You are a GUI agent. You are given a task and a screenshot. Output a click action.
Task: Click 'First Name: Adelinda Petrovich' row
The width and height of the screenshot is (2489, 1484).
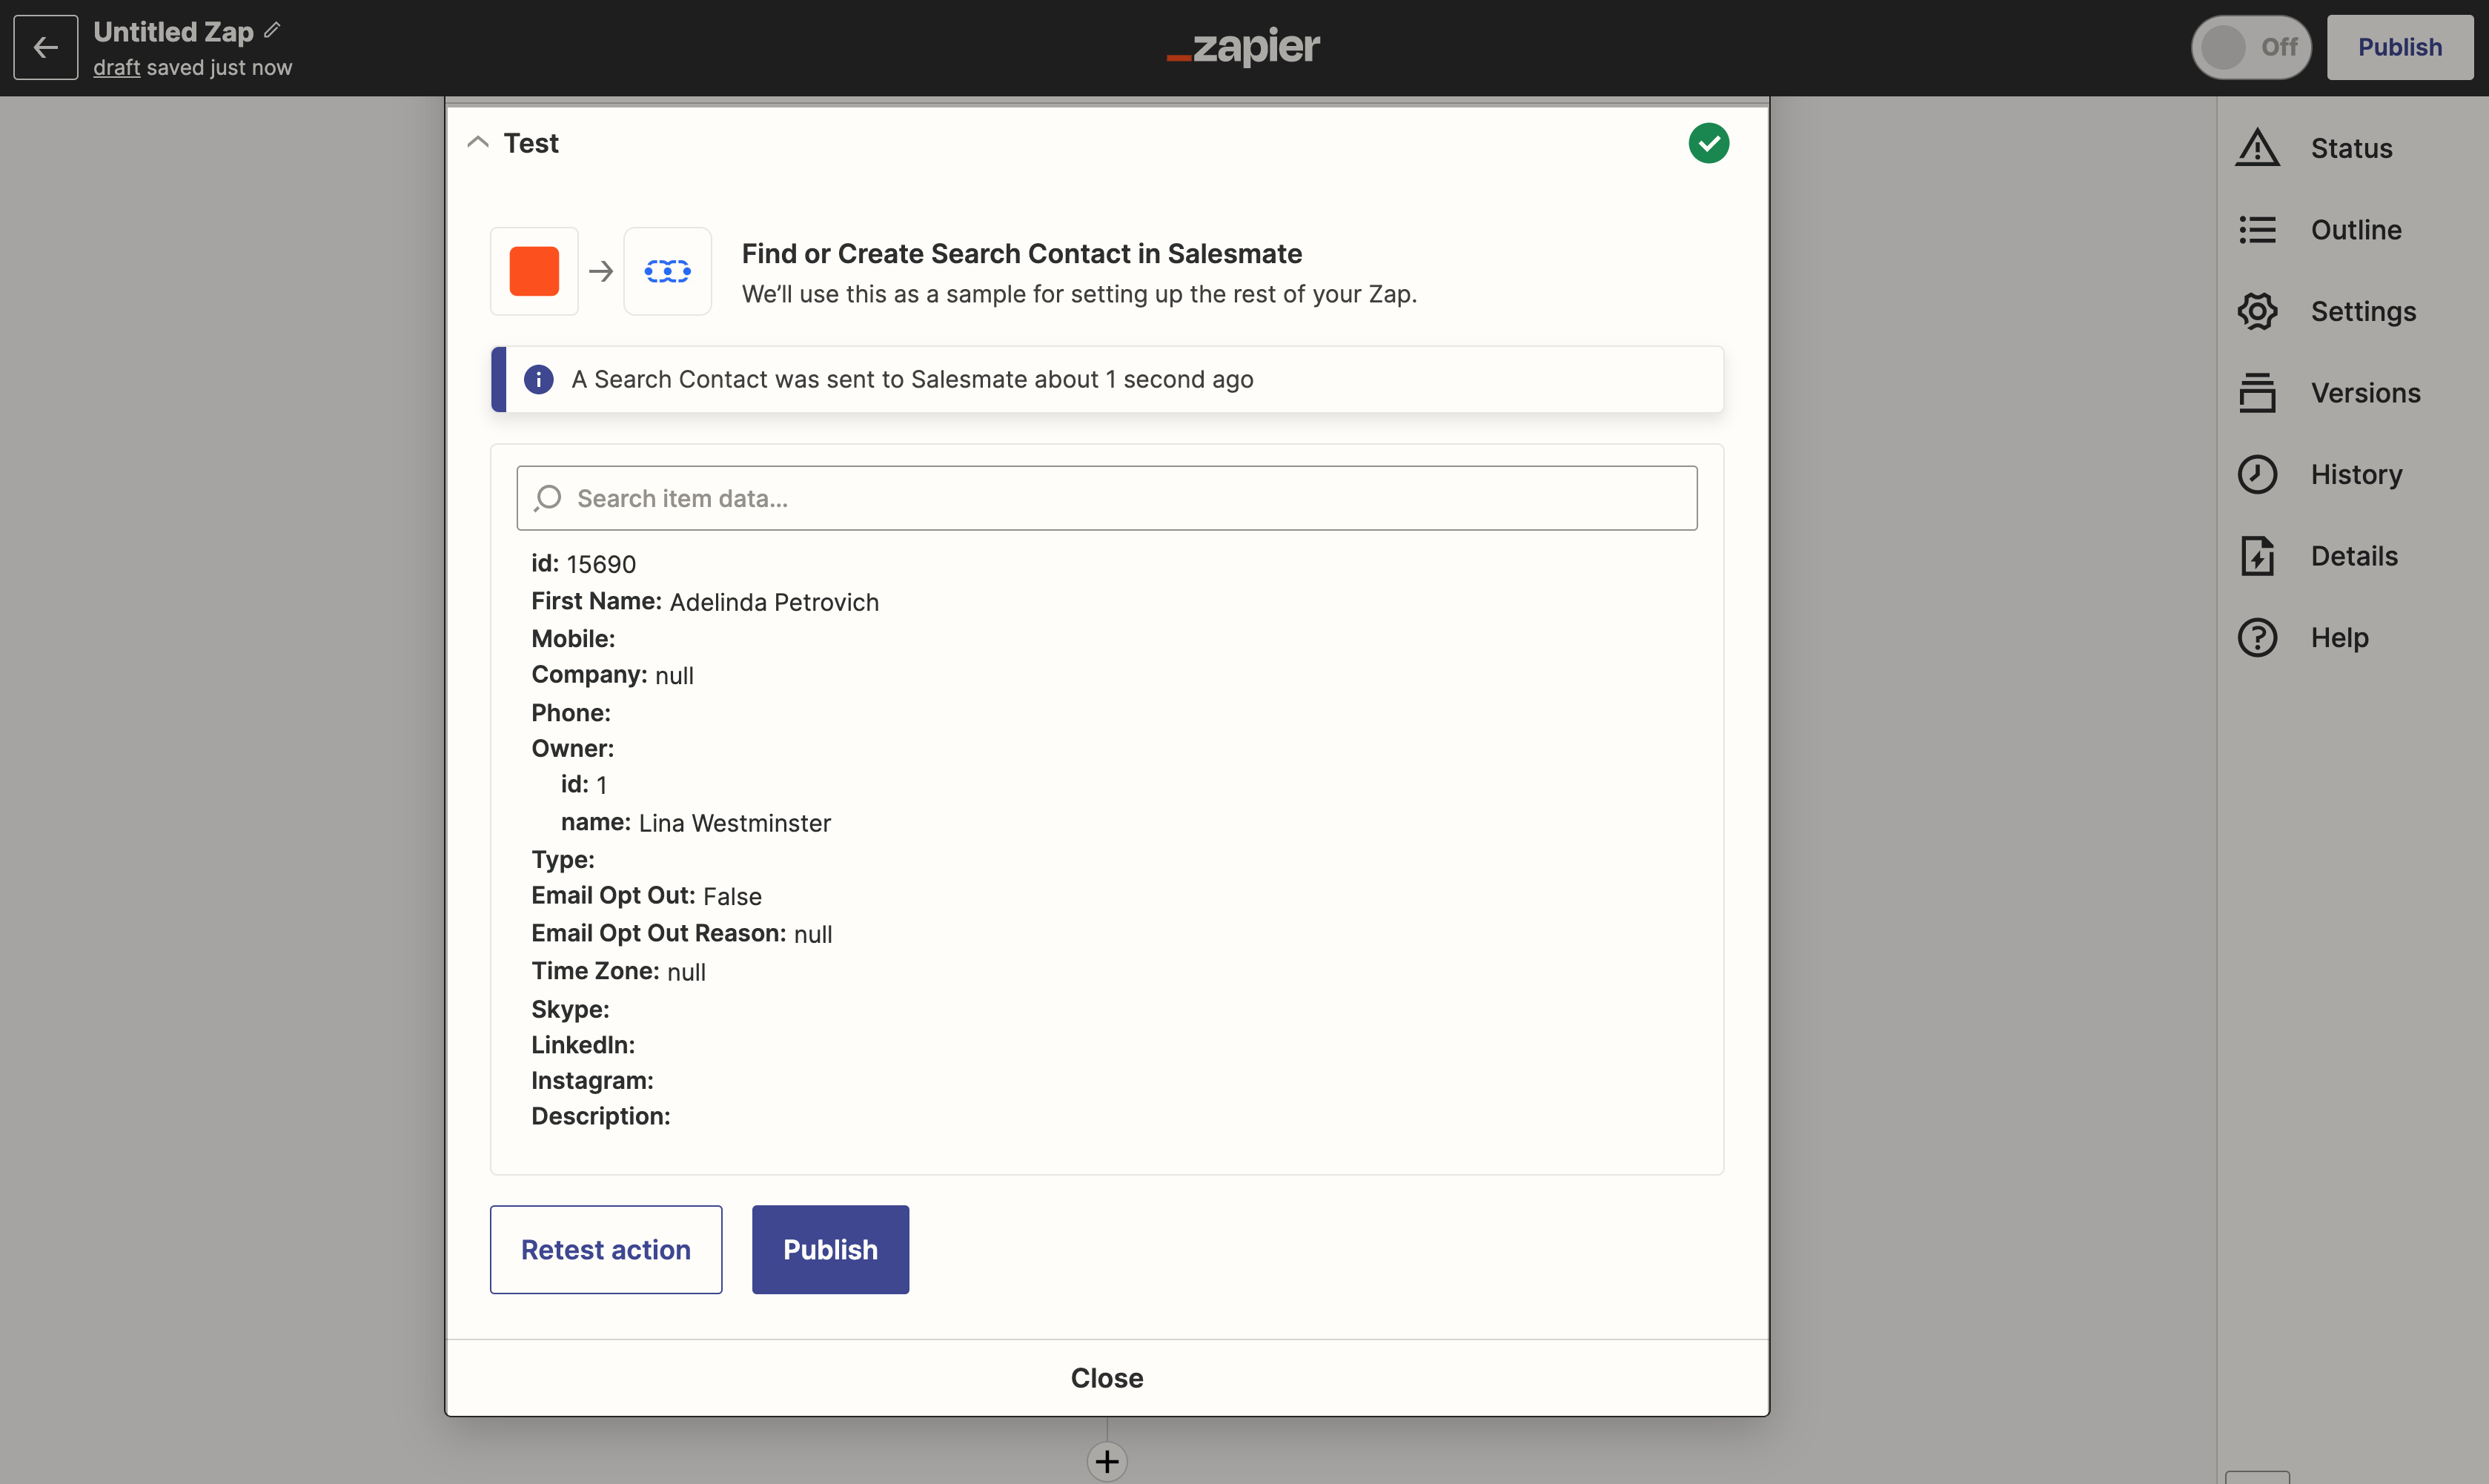pos(705,602)
